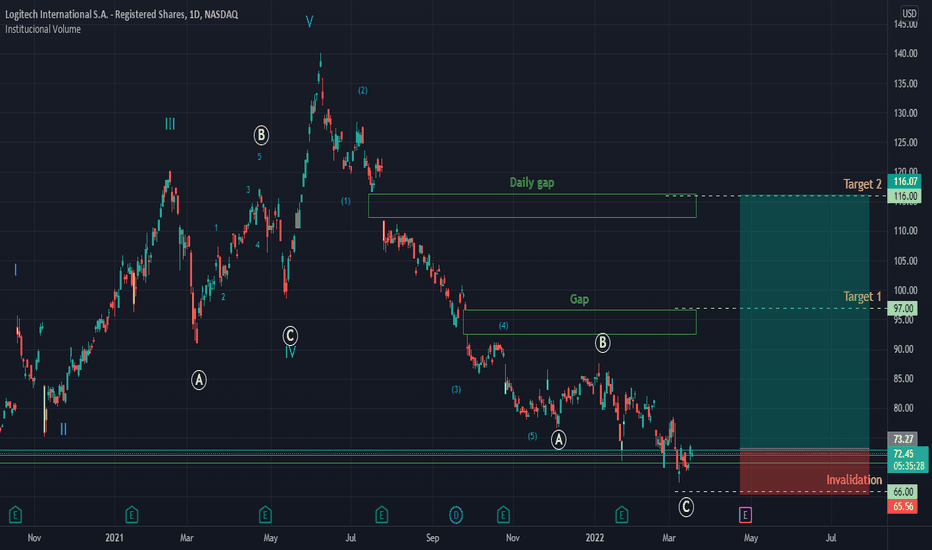Select circled A label between waves II and IV
The image size is (932, 550).
click(199, 380)
